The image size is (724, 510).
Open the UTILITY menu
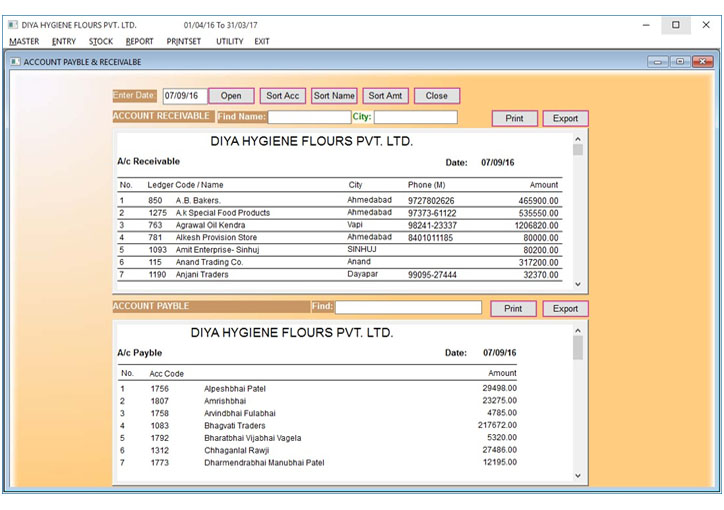coord(229,41)
